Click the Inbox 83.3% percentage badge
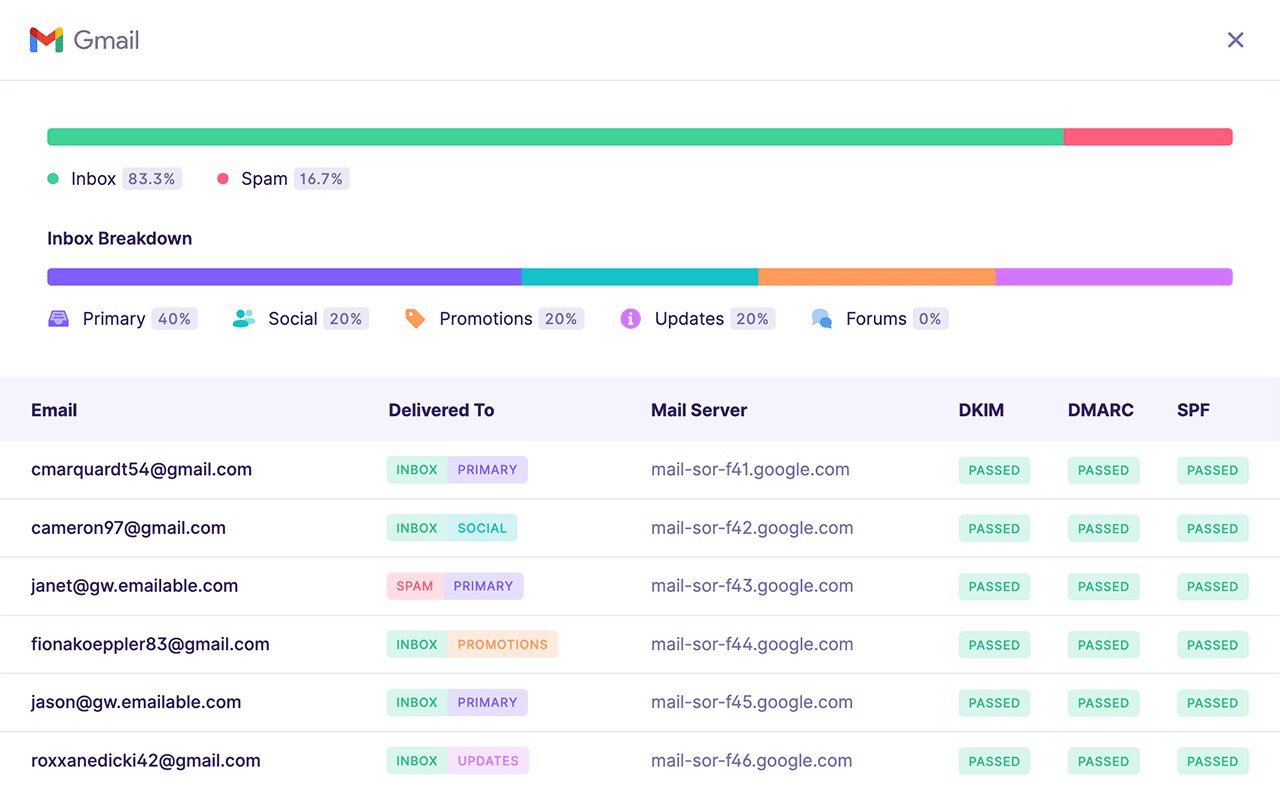Viewport: 1280px width, 789px height. tap(152, 179)
